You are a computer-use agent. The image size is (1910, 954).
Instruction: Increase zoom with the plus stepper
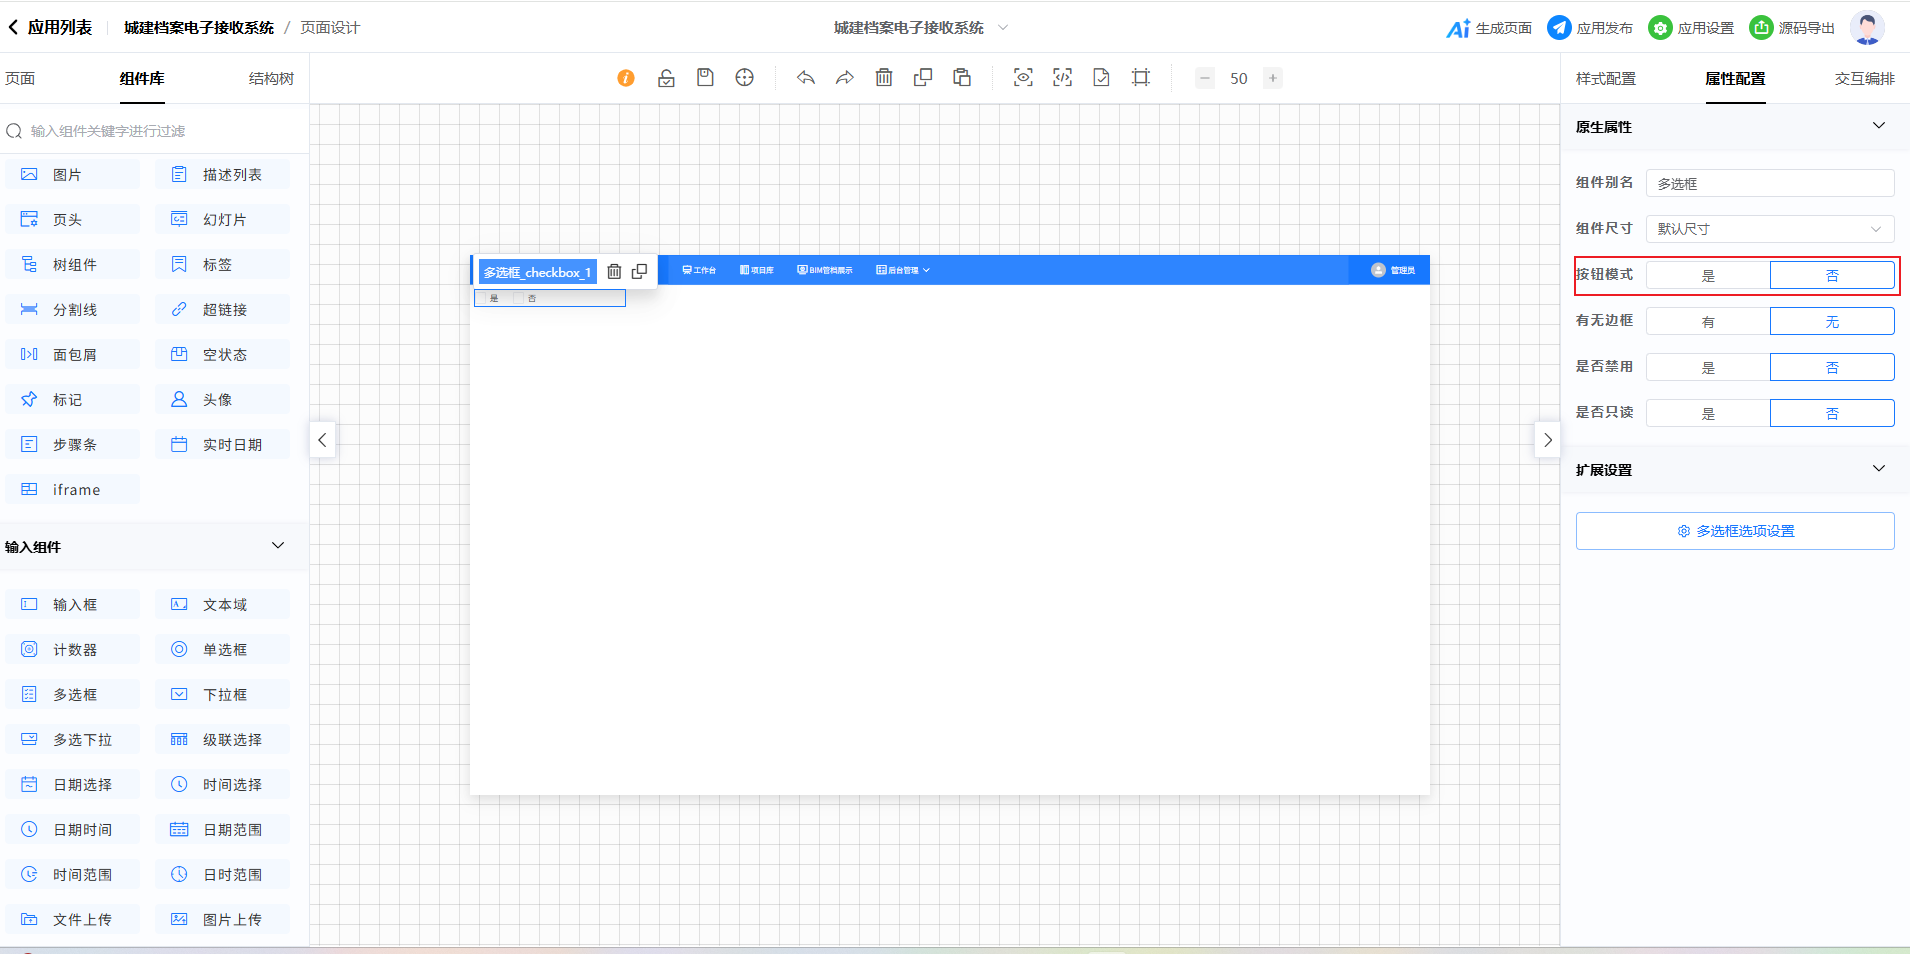[x=1272, y=78]
